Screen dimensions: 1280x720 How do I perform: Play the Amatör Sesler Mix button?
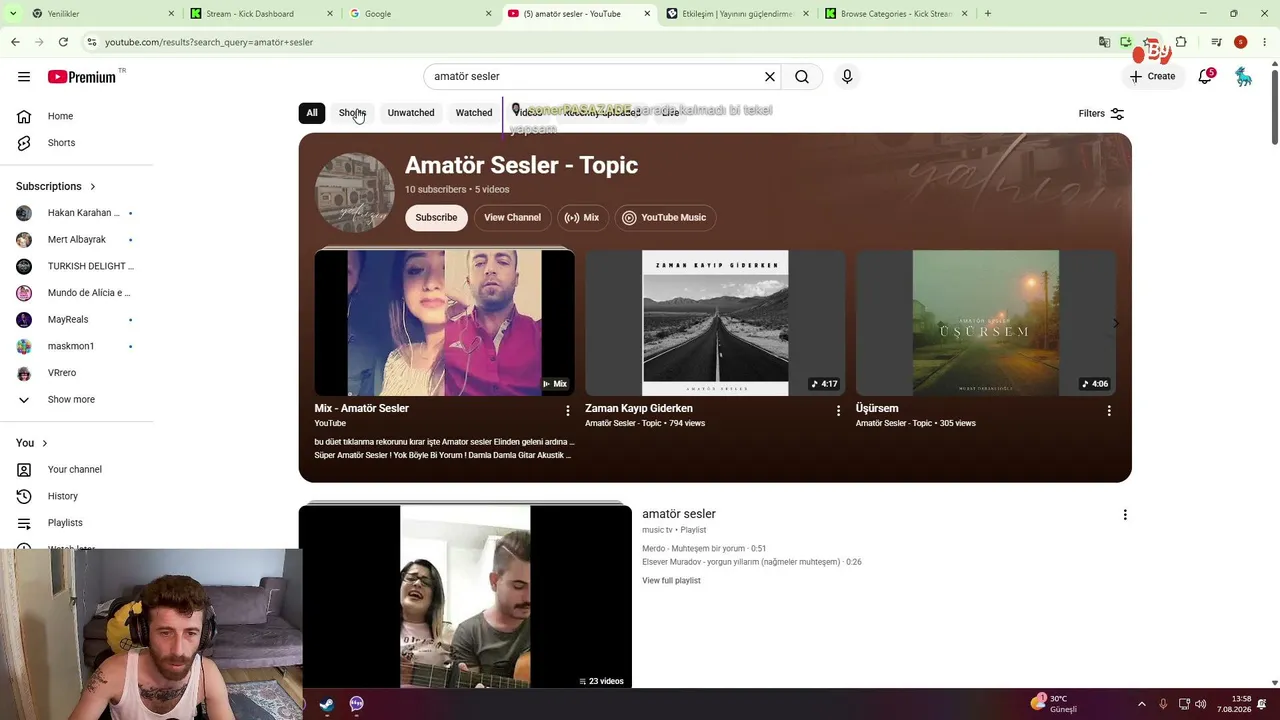pyautogui.click(x=582, y=218)
